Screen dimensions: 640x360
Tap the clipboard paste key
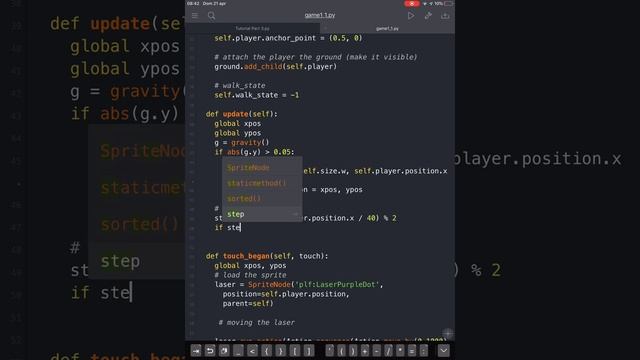pyautogui.click(x=224, y=351)
